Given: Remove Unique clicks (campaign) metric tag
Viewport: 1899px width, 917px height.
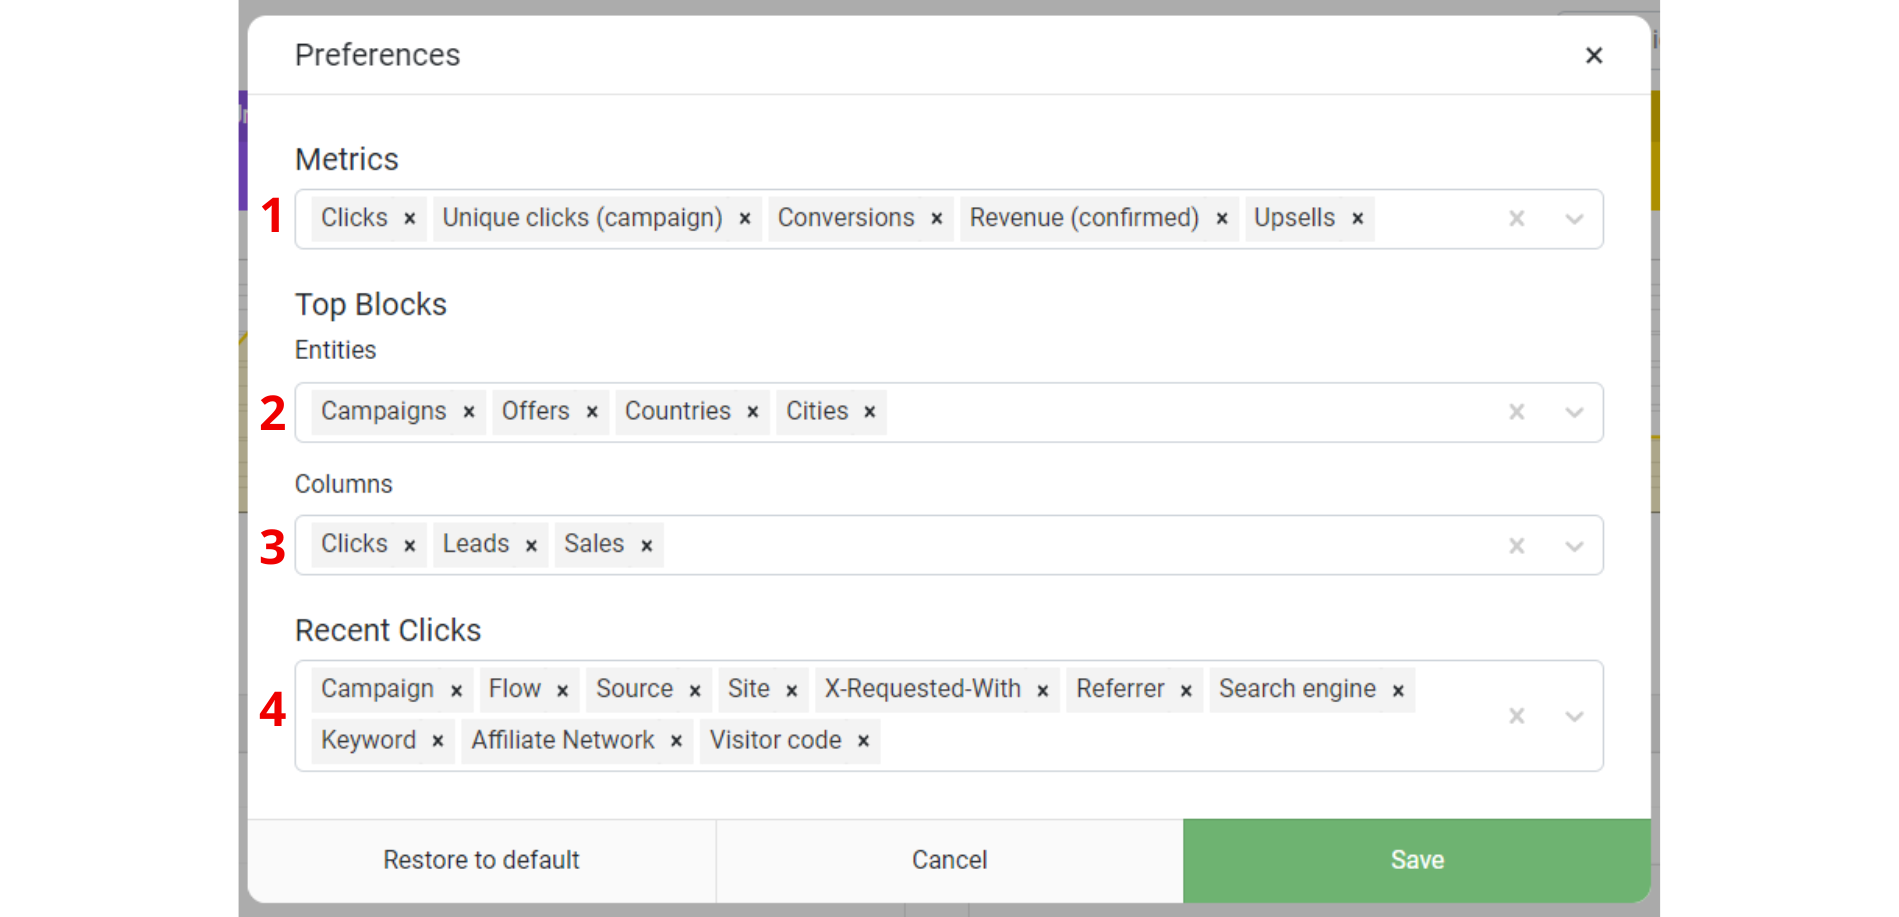Looking at the screenshot, I should [x=745, y=219].
